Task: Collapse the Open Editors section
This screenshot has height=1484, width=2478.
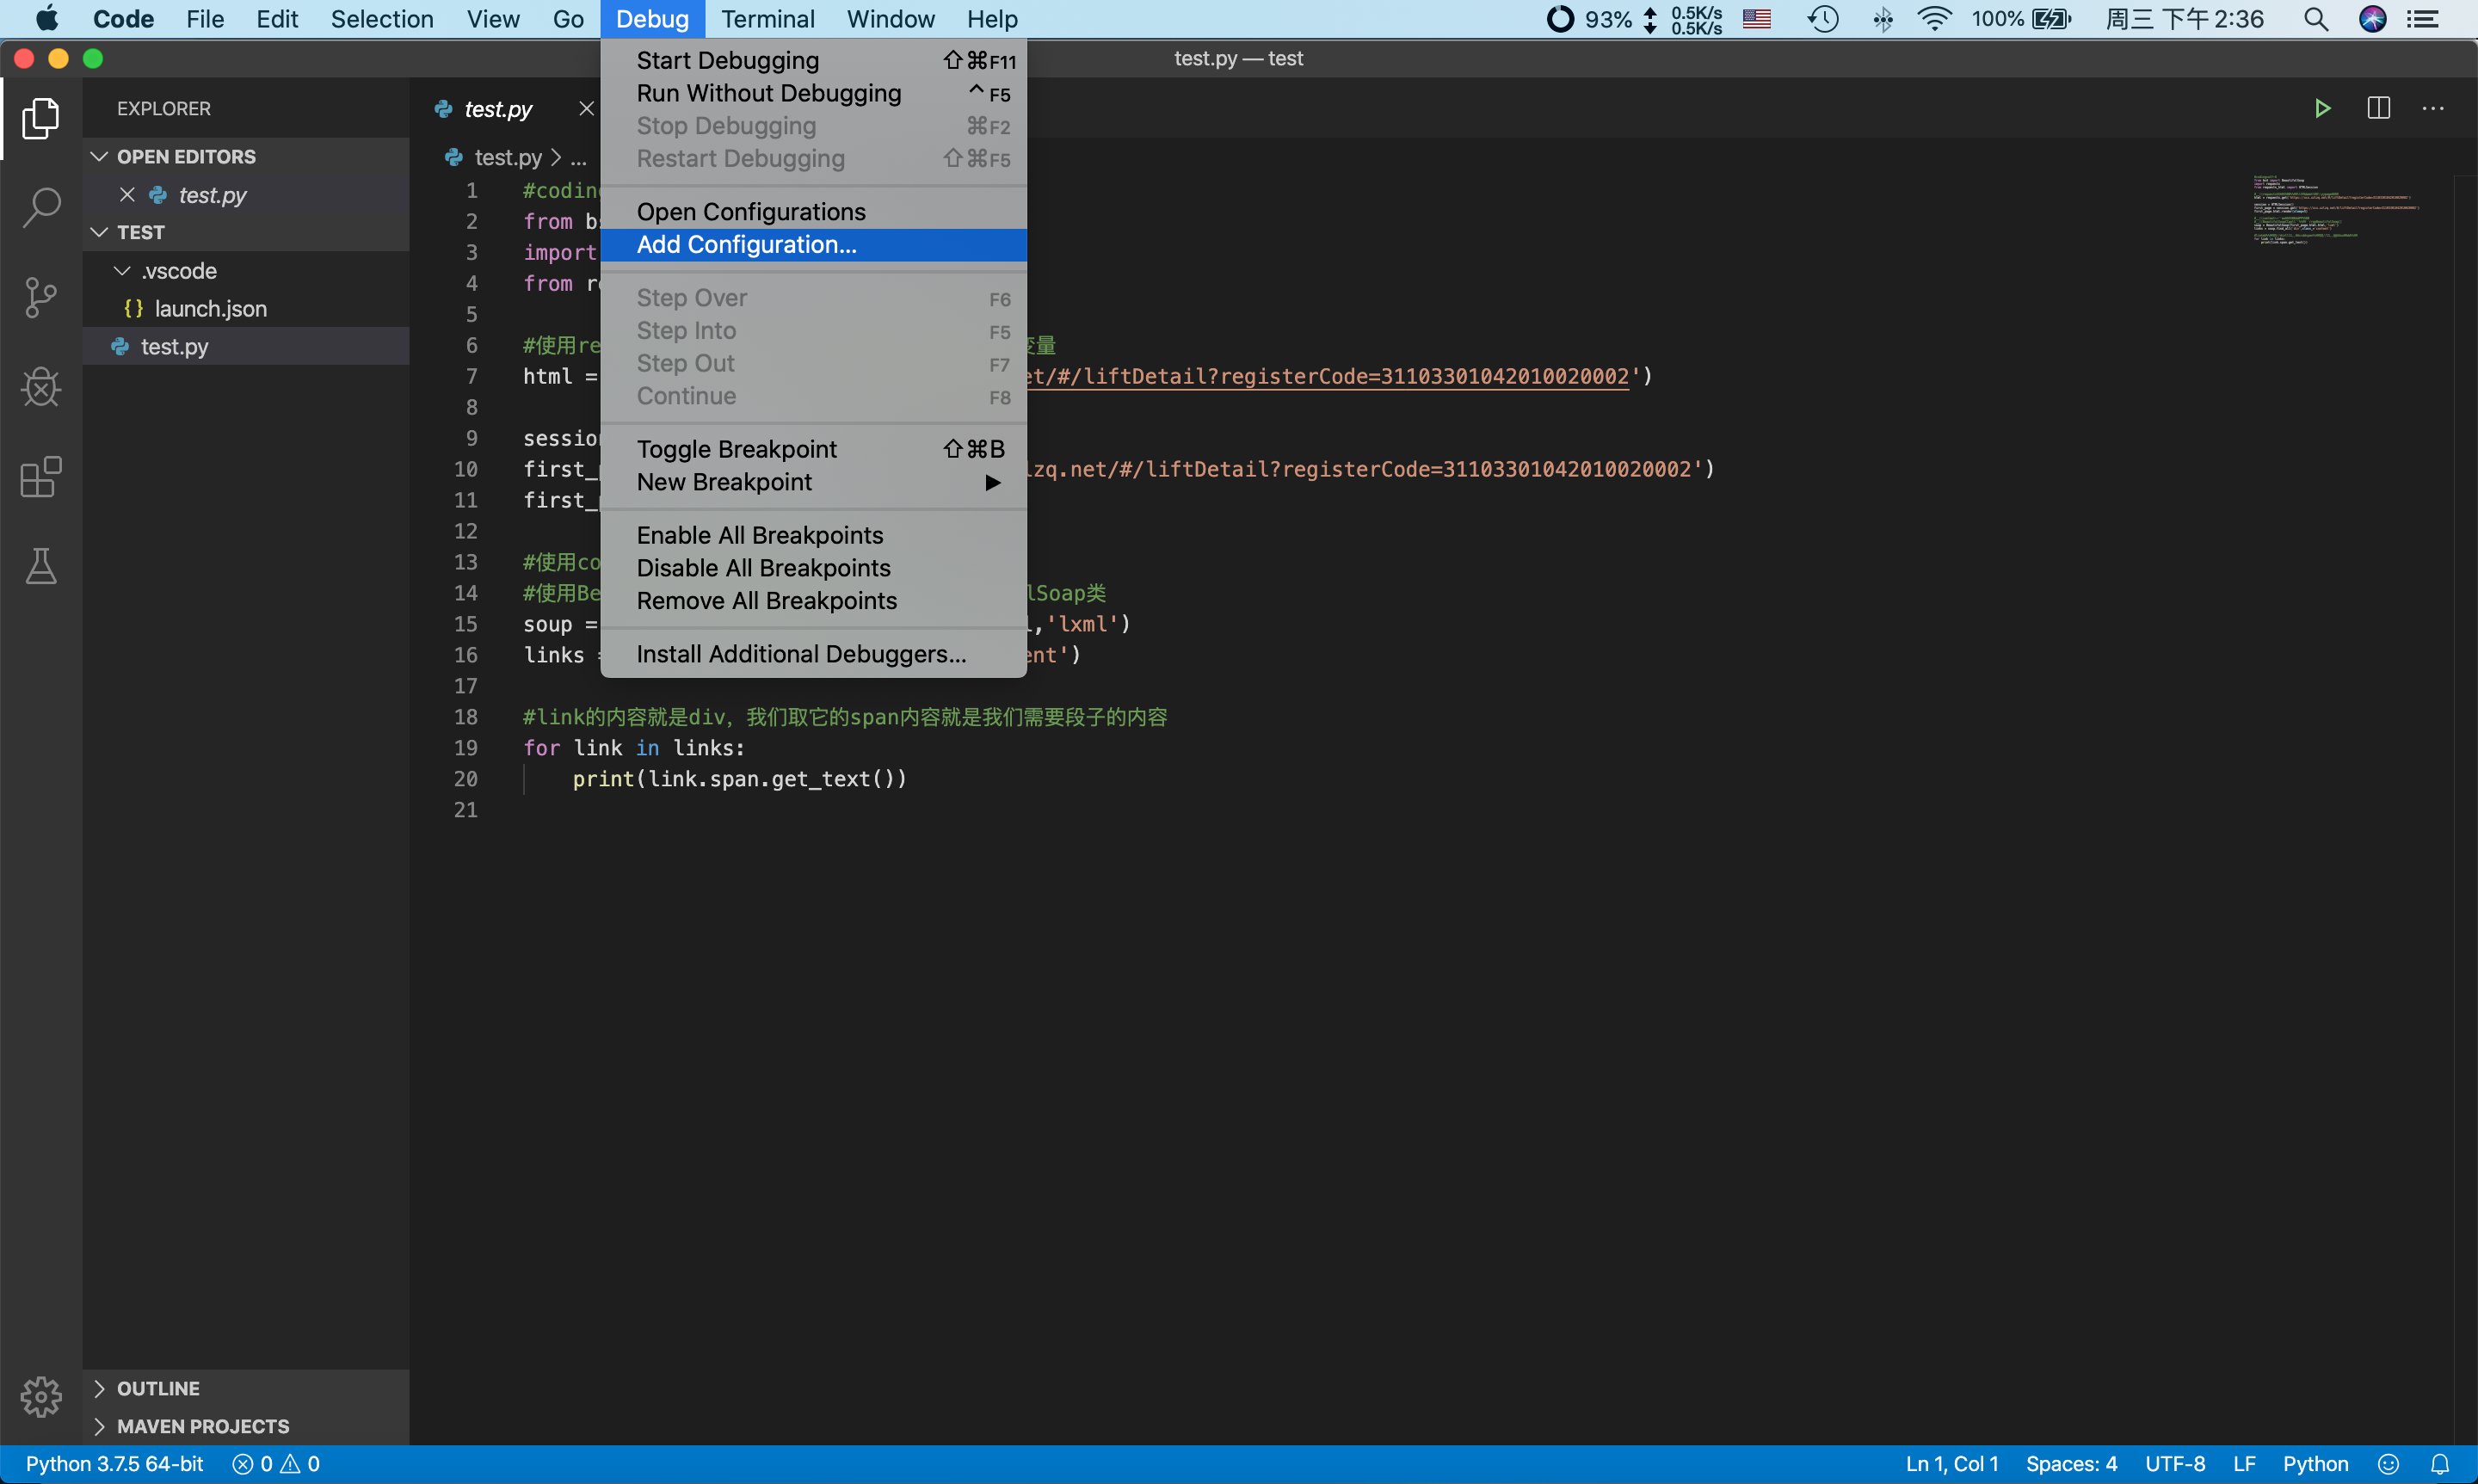Action: point(246,157)
